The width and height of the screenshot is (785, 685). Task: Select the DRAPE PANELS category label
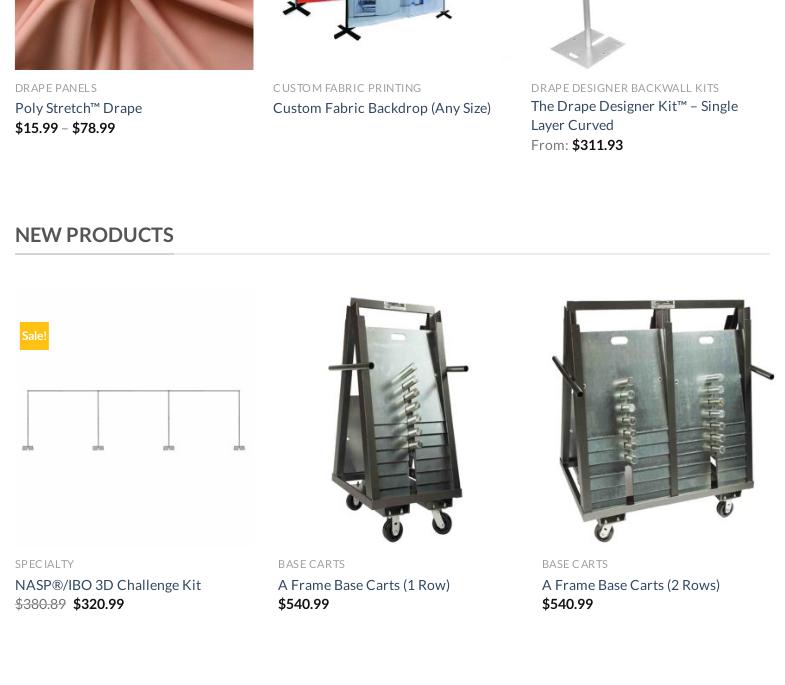[56, 88]
